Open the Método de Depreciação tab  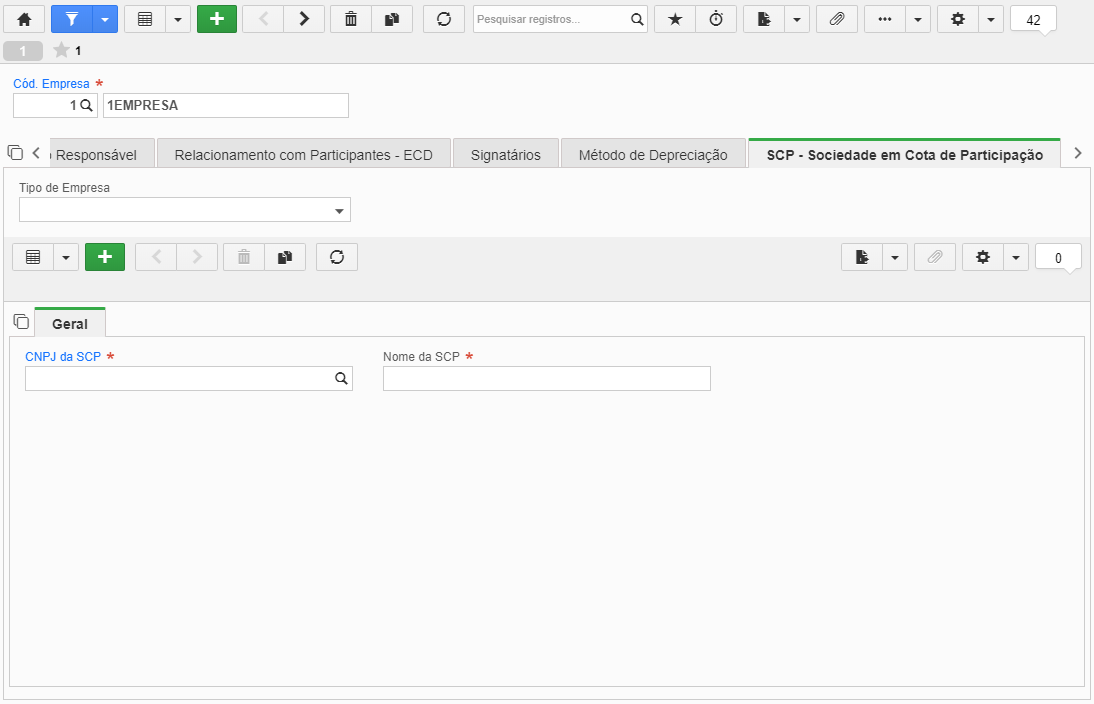(653, 155)
